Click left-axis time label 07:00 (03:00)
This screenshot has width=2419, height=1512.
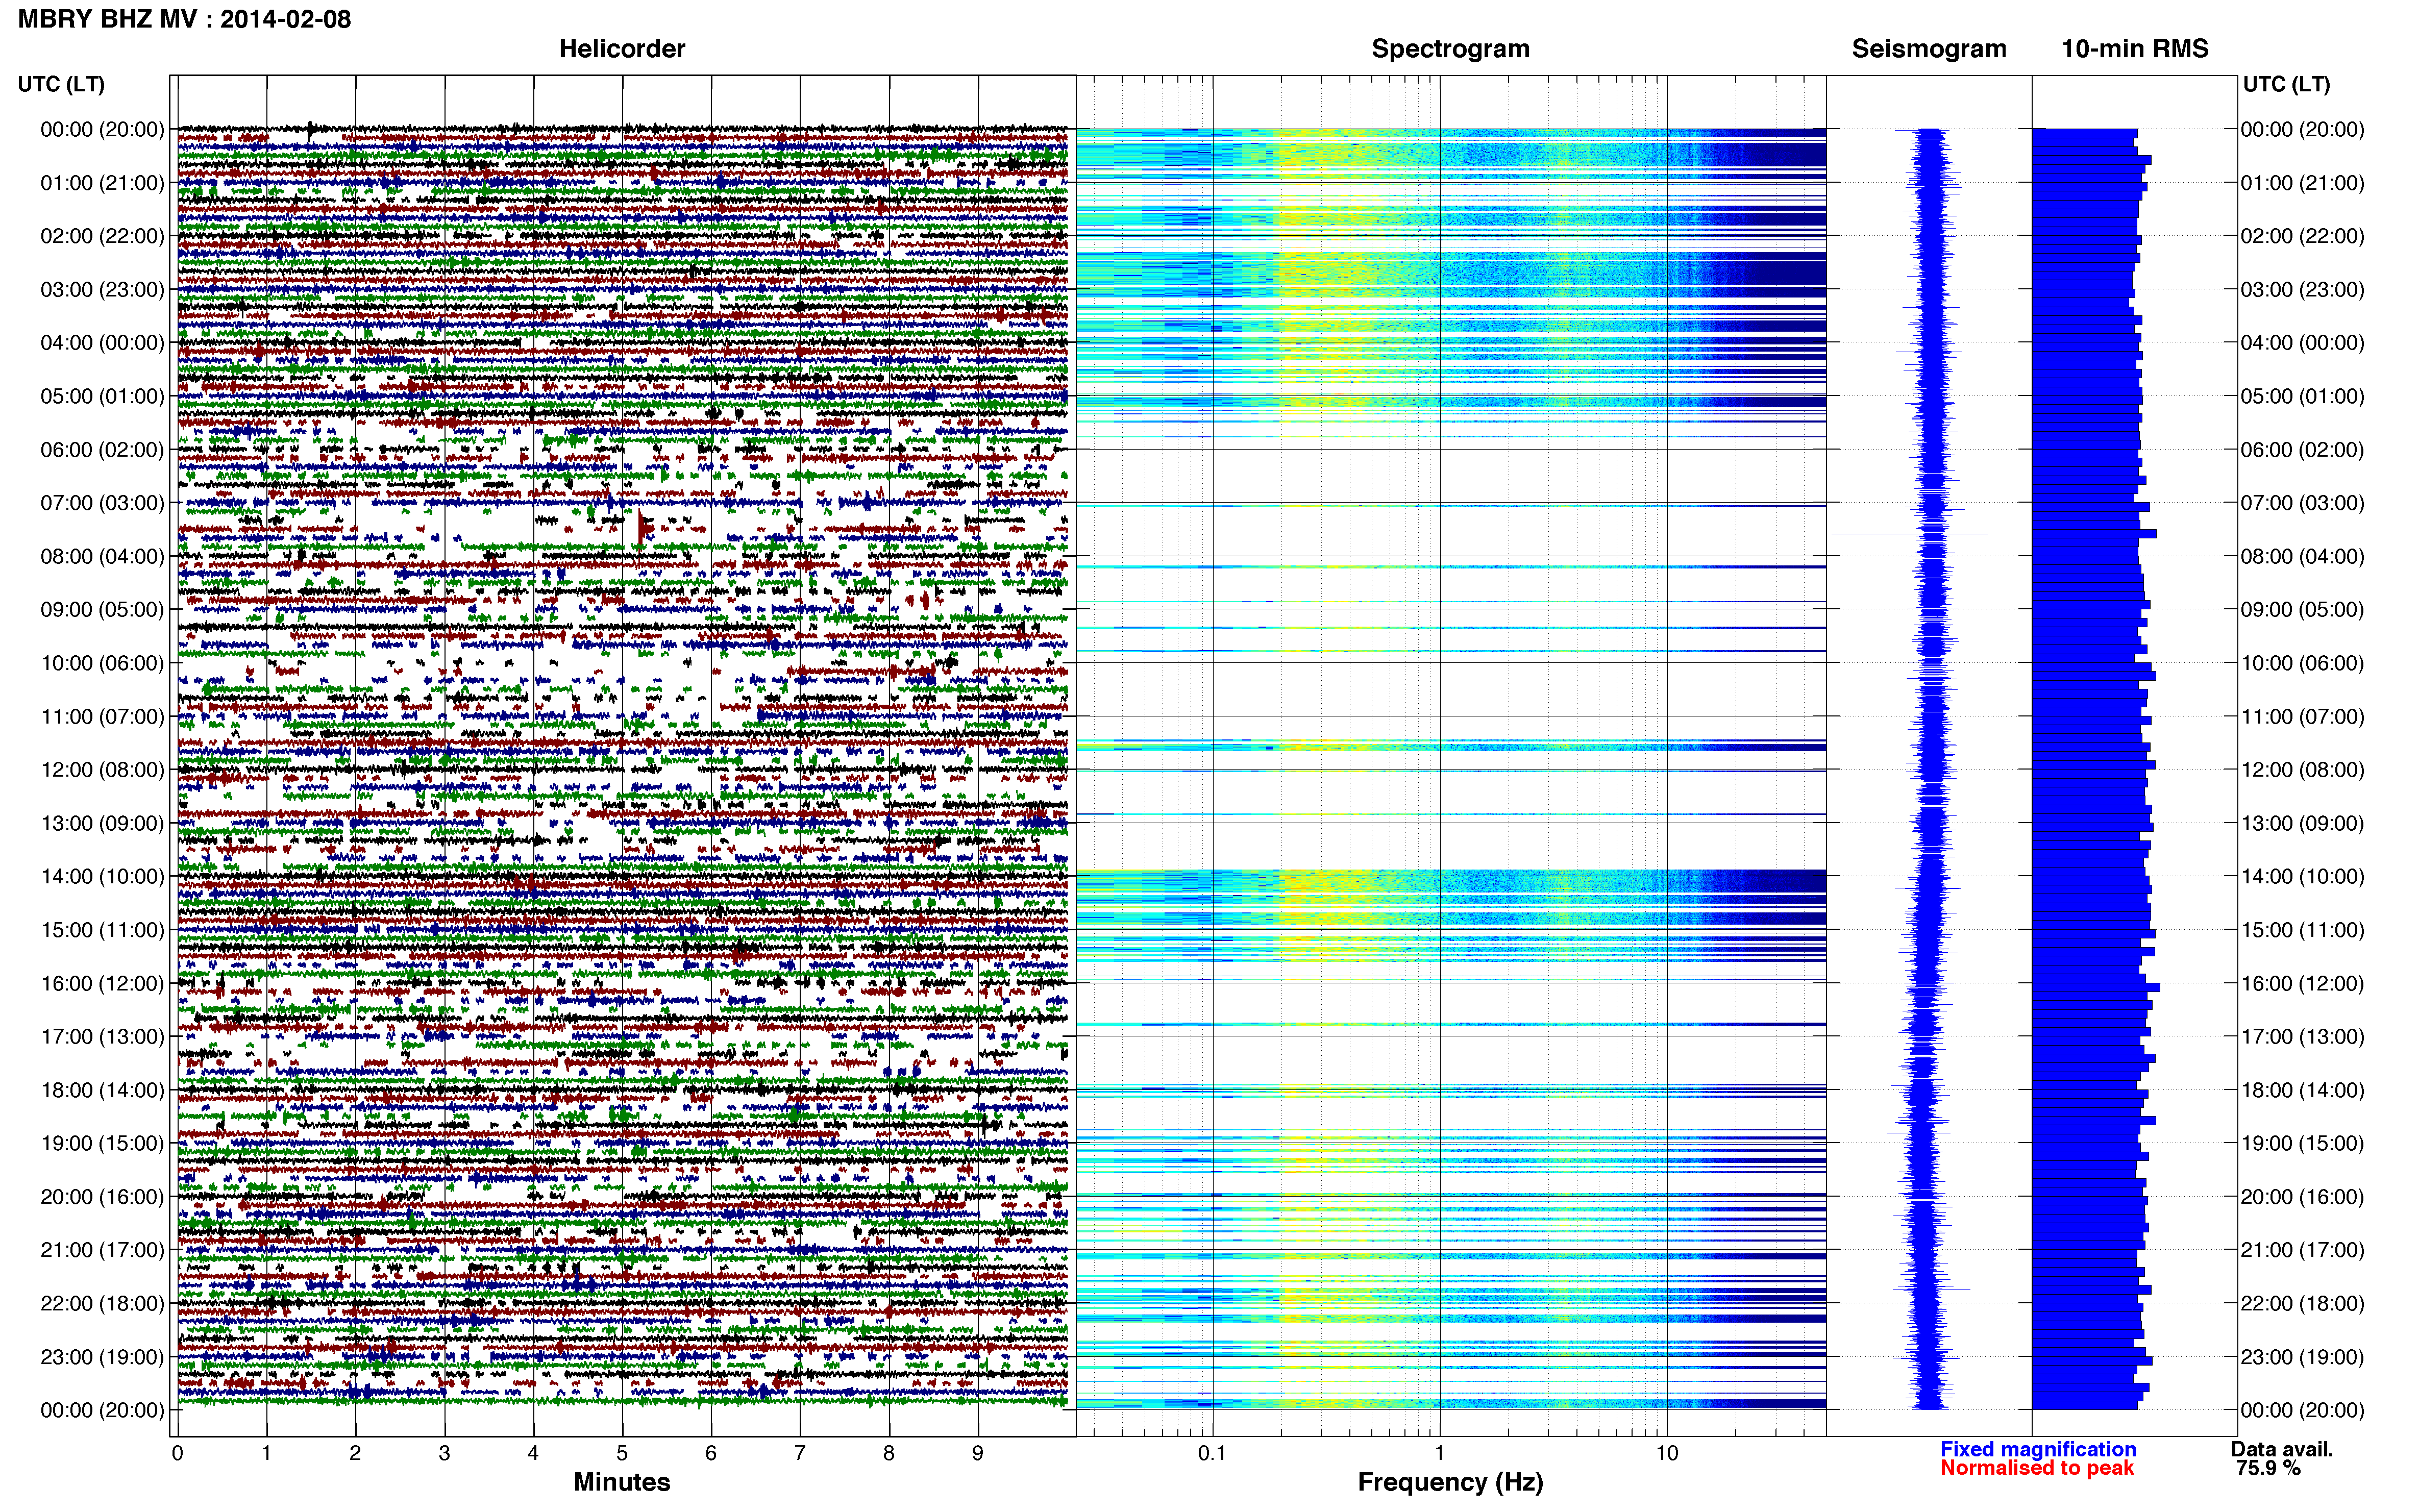point(102,503)
